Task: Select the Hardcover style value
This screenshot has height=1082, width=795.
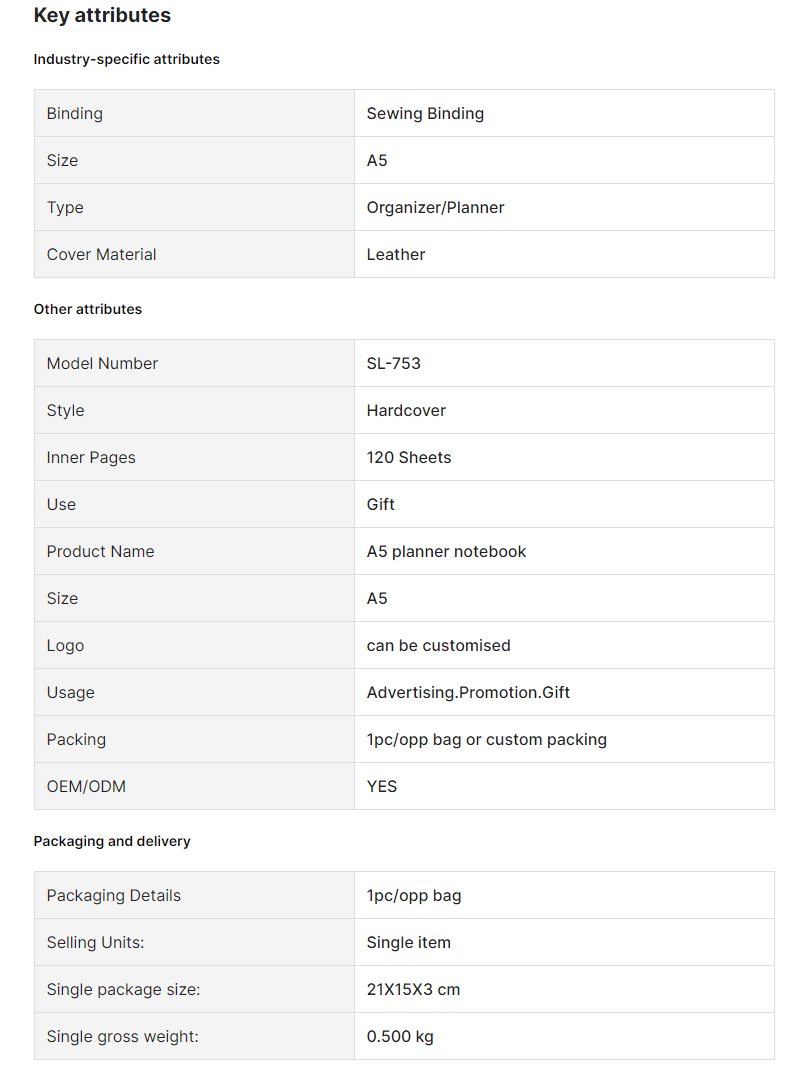Action: (406, 410)
